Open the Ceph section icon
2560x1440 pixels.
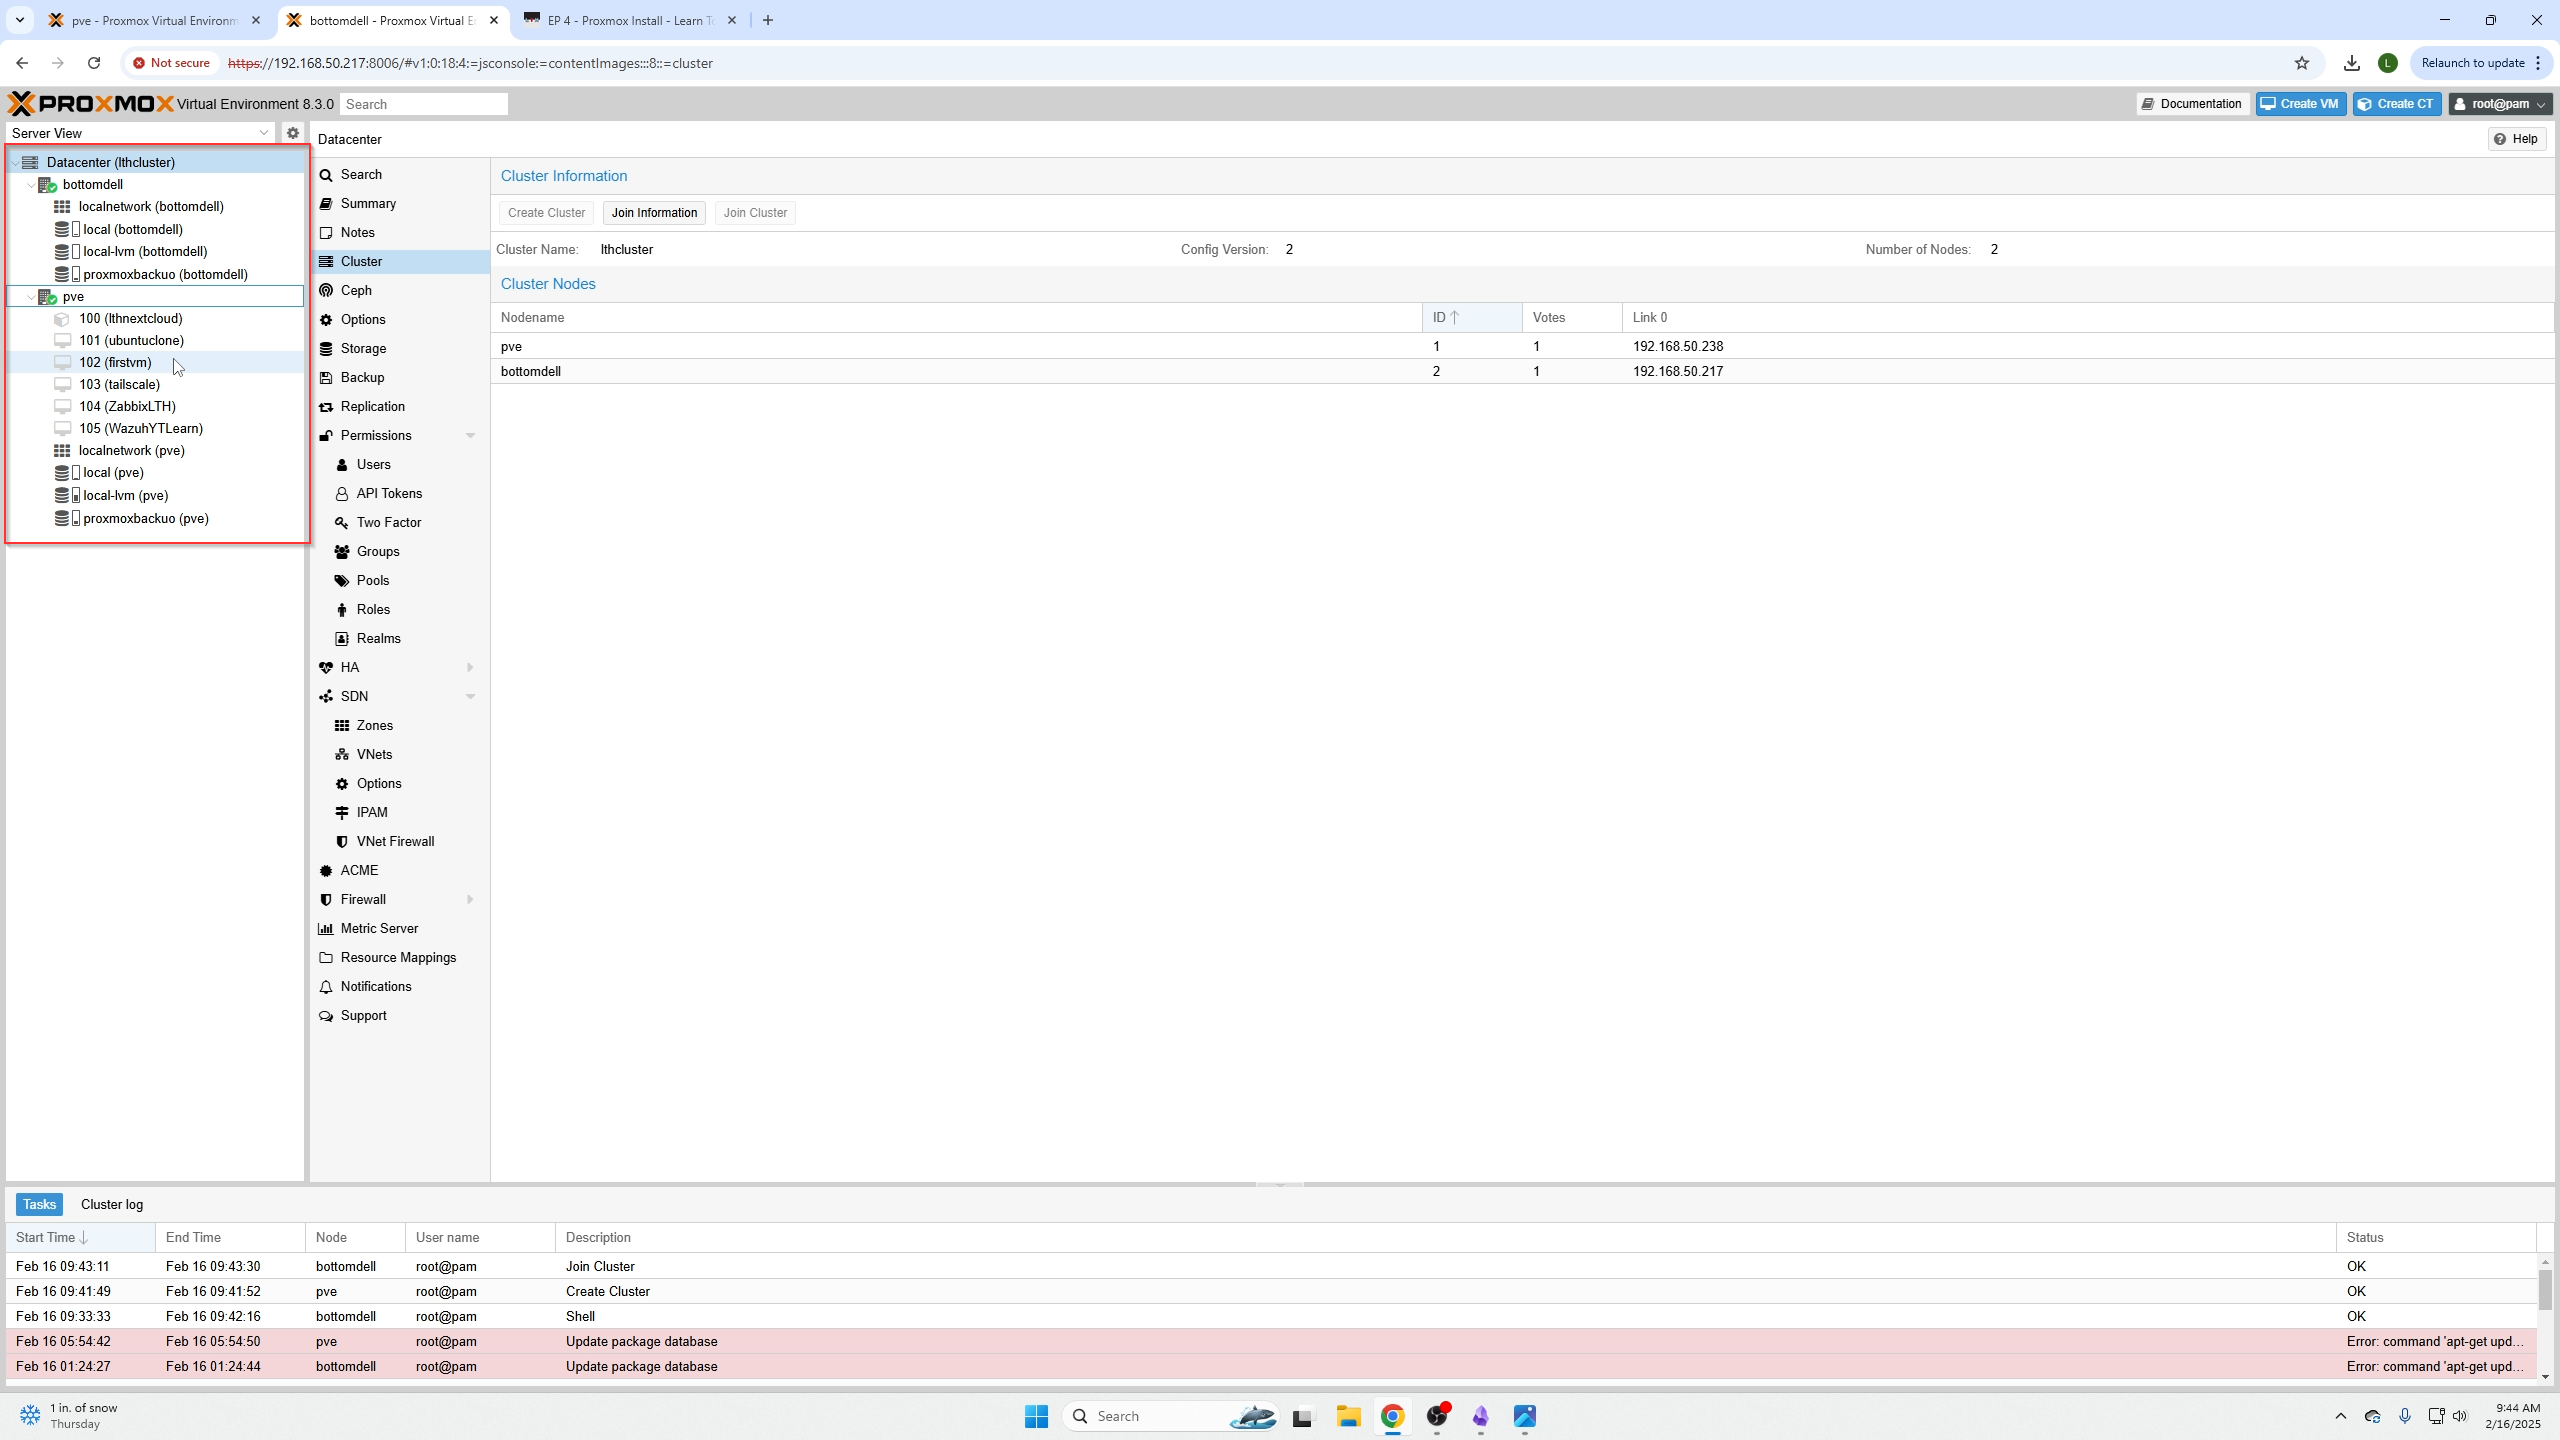tap(326, 290)
